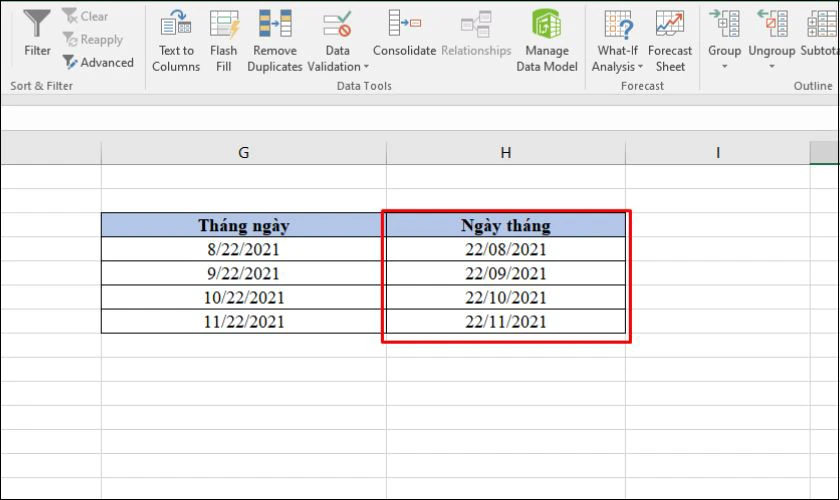Expand the Data Validation dropdown arrow

click(x=366, y=67)
